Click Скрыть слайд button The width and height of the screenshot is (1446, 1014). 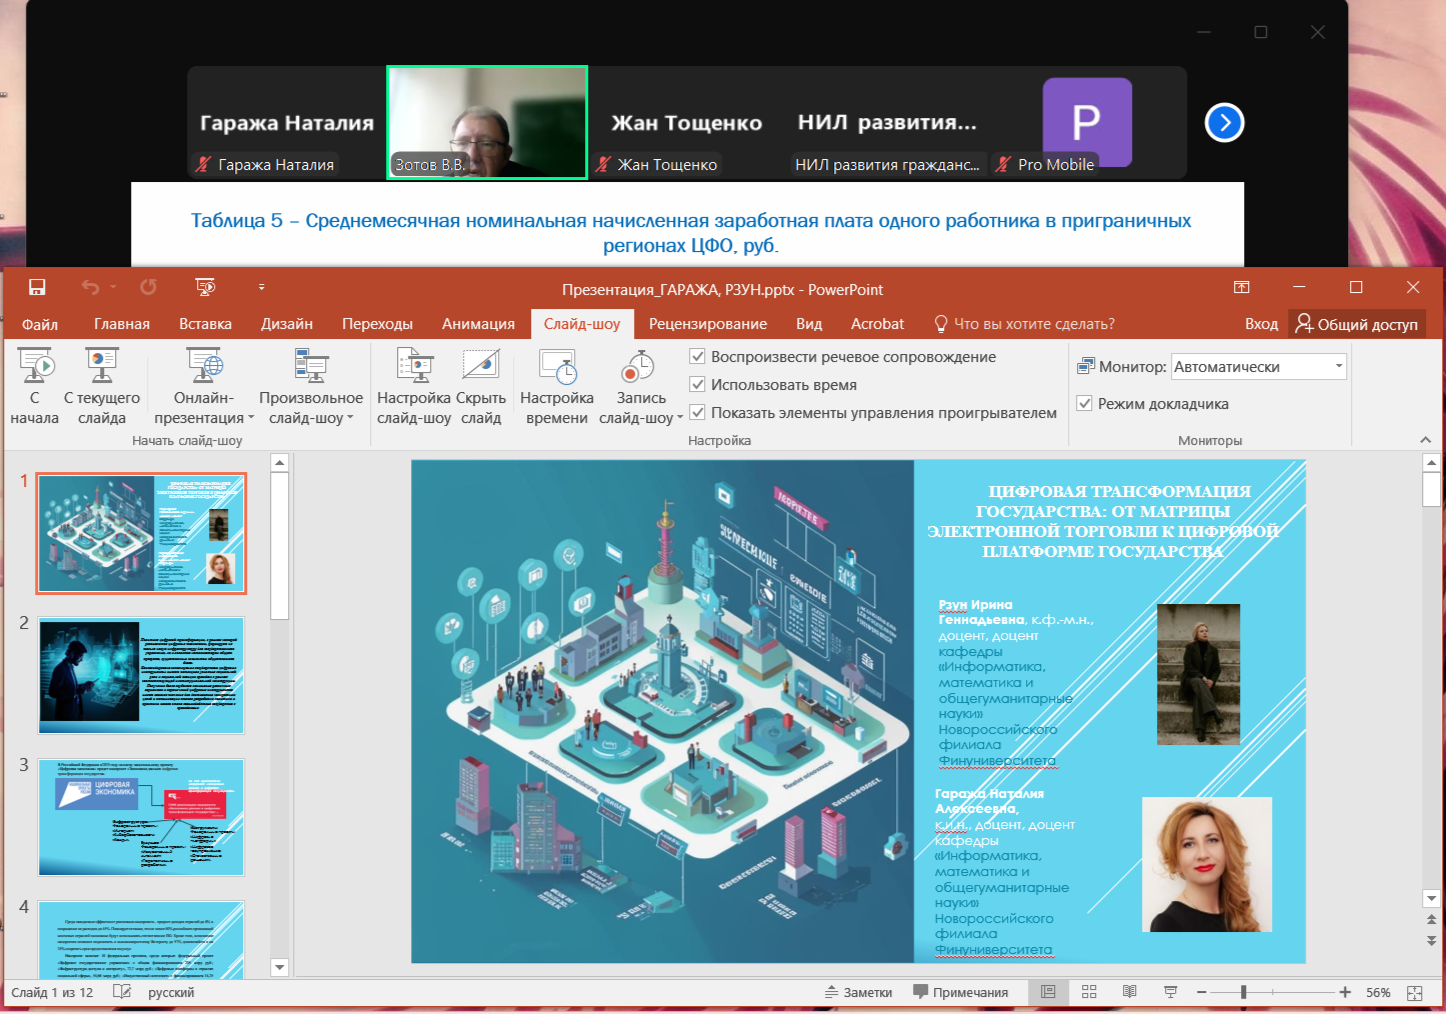pyautogui.click(x=481, y=387)
